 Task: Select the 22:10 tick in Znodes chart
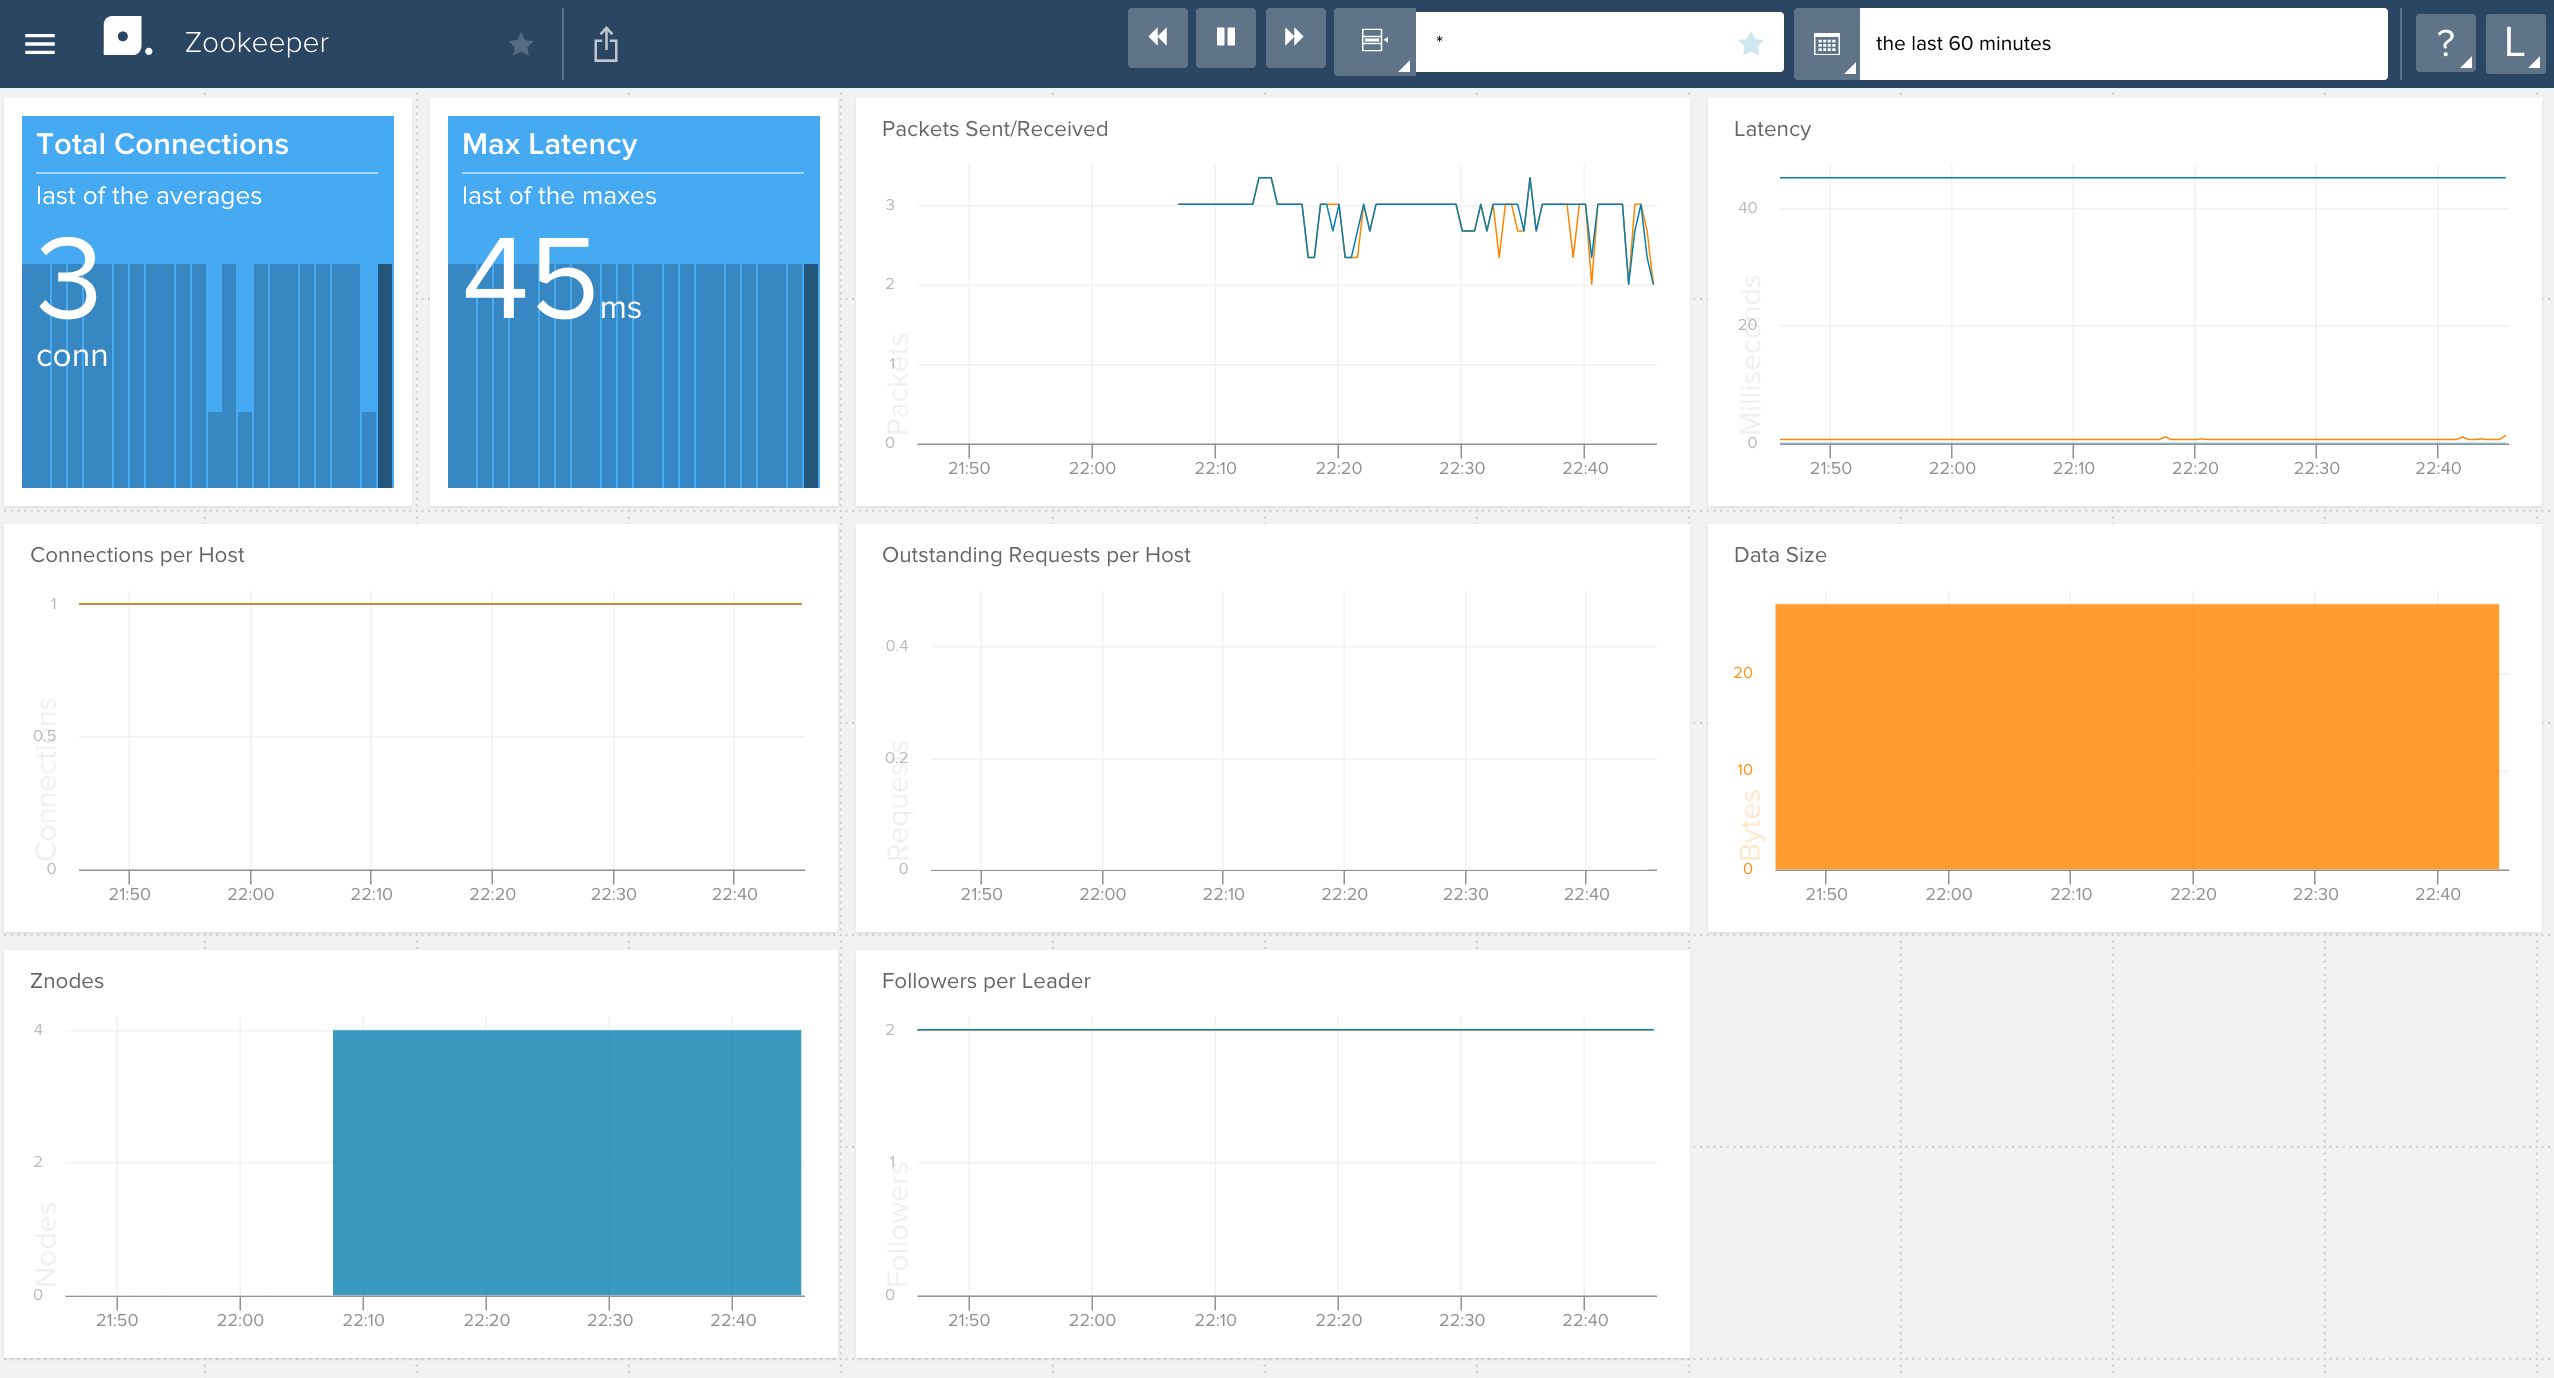tap(363, 1320)
